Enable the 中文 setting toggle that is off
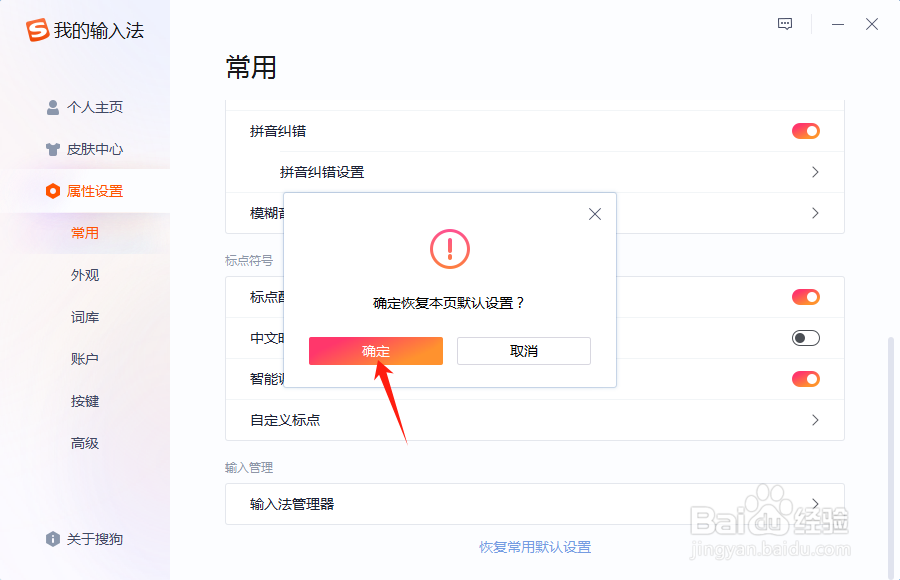Viewport: 900px width, 580px height. click(805, 338)
